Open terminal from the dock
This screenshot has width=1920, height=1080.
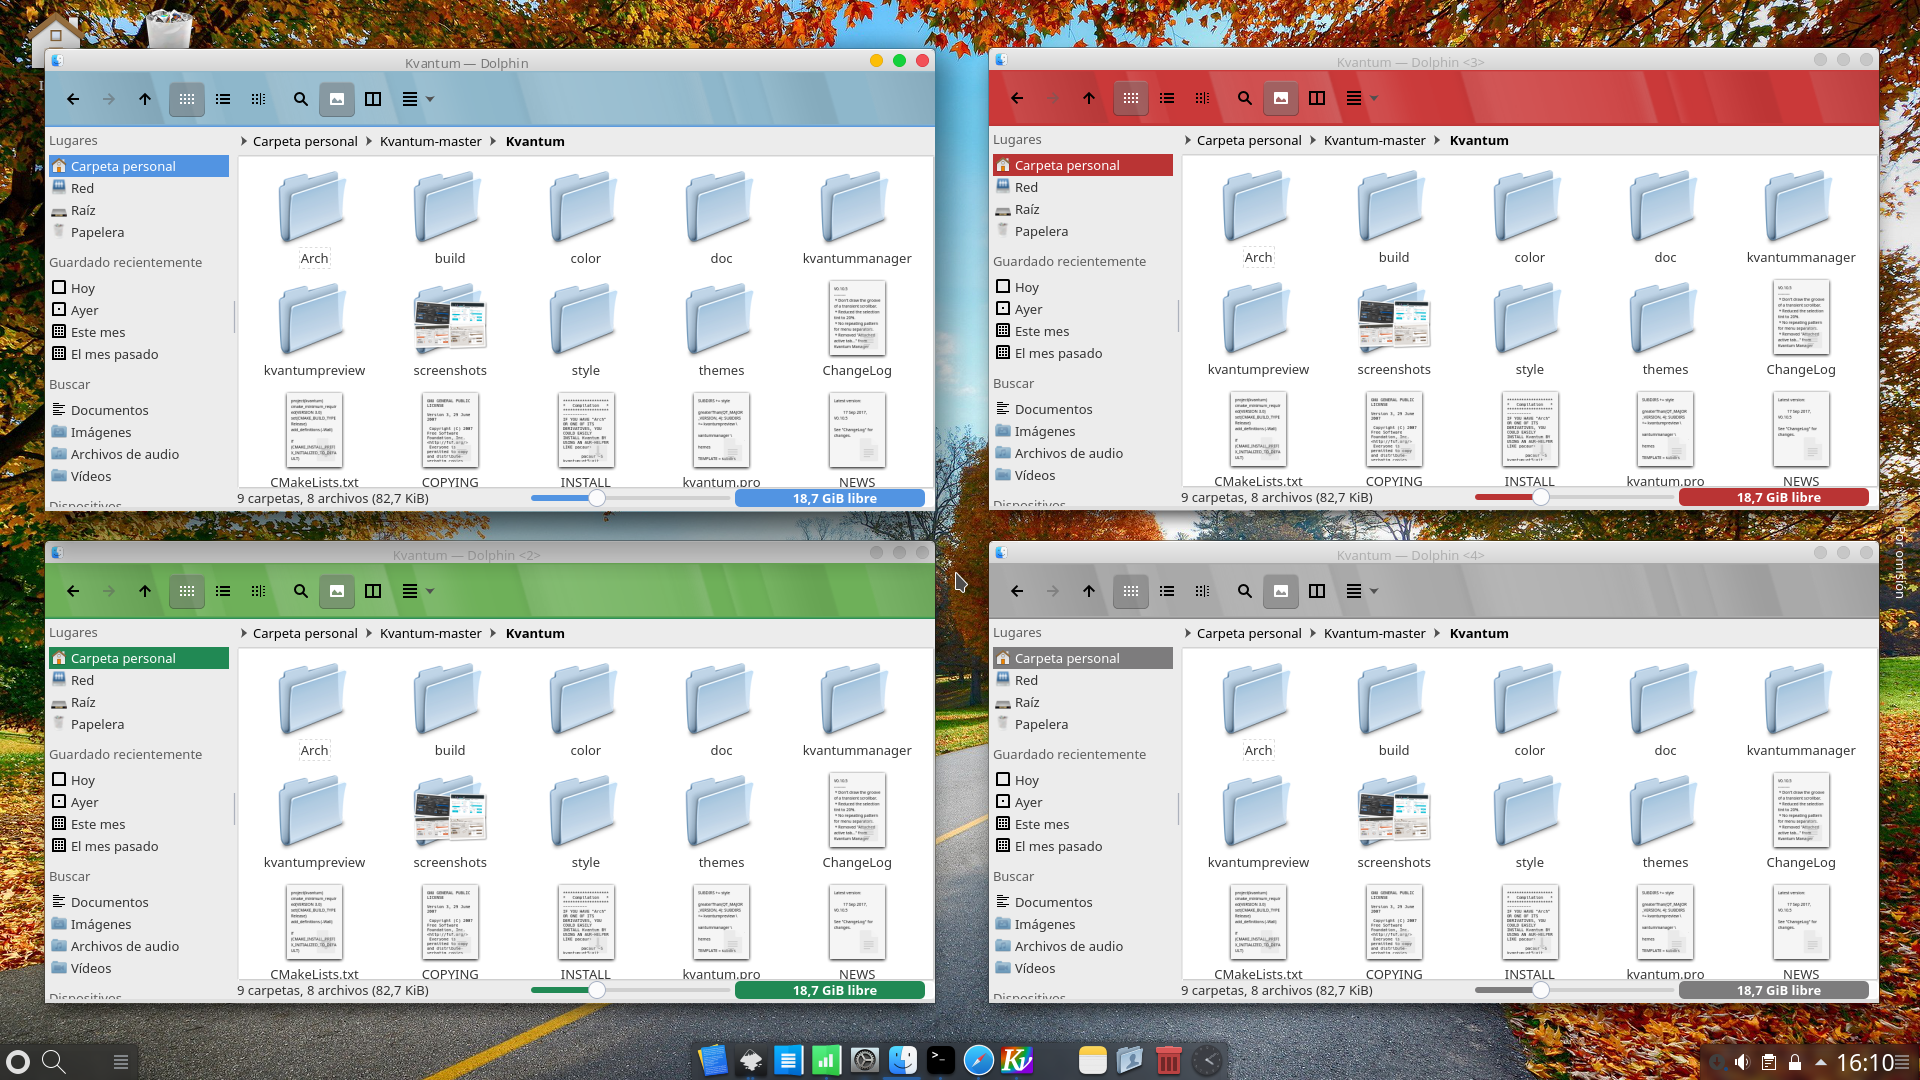click(x=941, y=1060)
